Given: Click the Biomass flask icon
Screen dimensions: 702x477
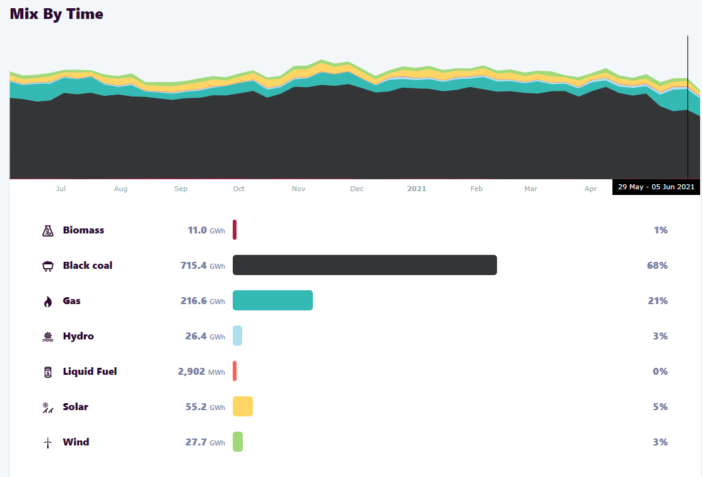Looking at the screenshot, I should [47, 230].
